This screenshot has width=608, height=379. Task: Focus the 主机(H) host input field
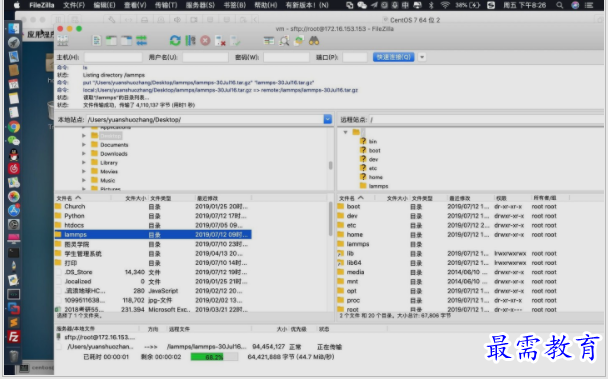coord(113,57)
